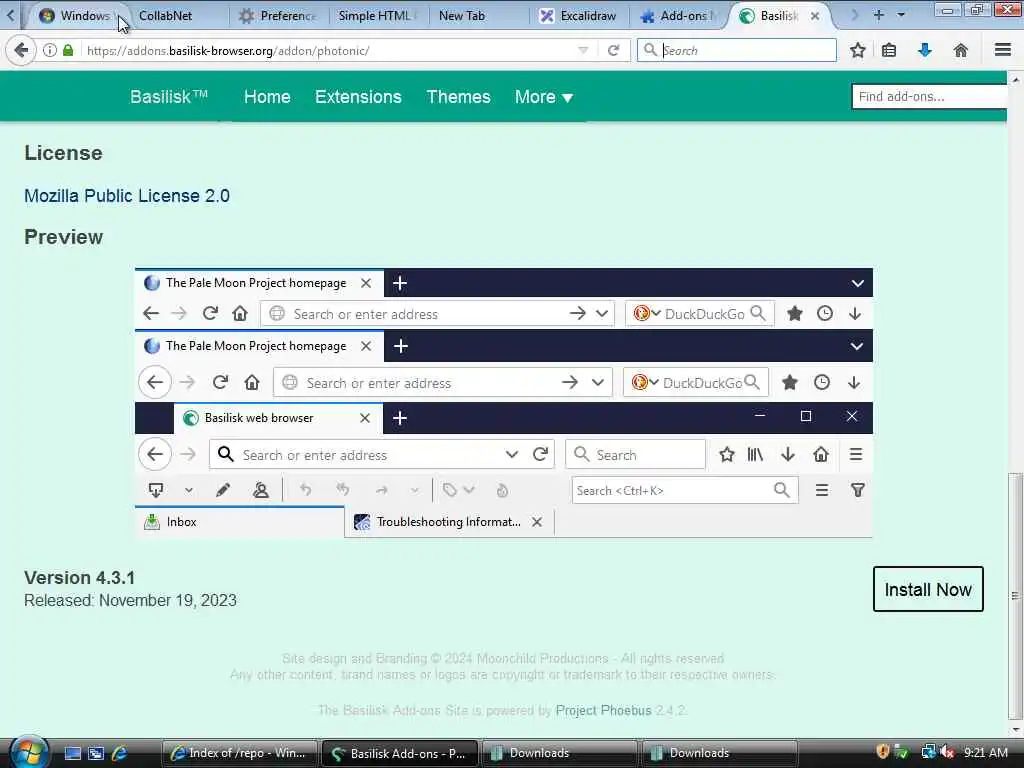Switch to the Windows tab
This screenshot has width=1024, height=768.
[76, 16]
